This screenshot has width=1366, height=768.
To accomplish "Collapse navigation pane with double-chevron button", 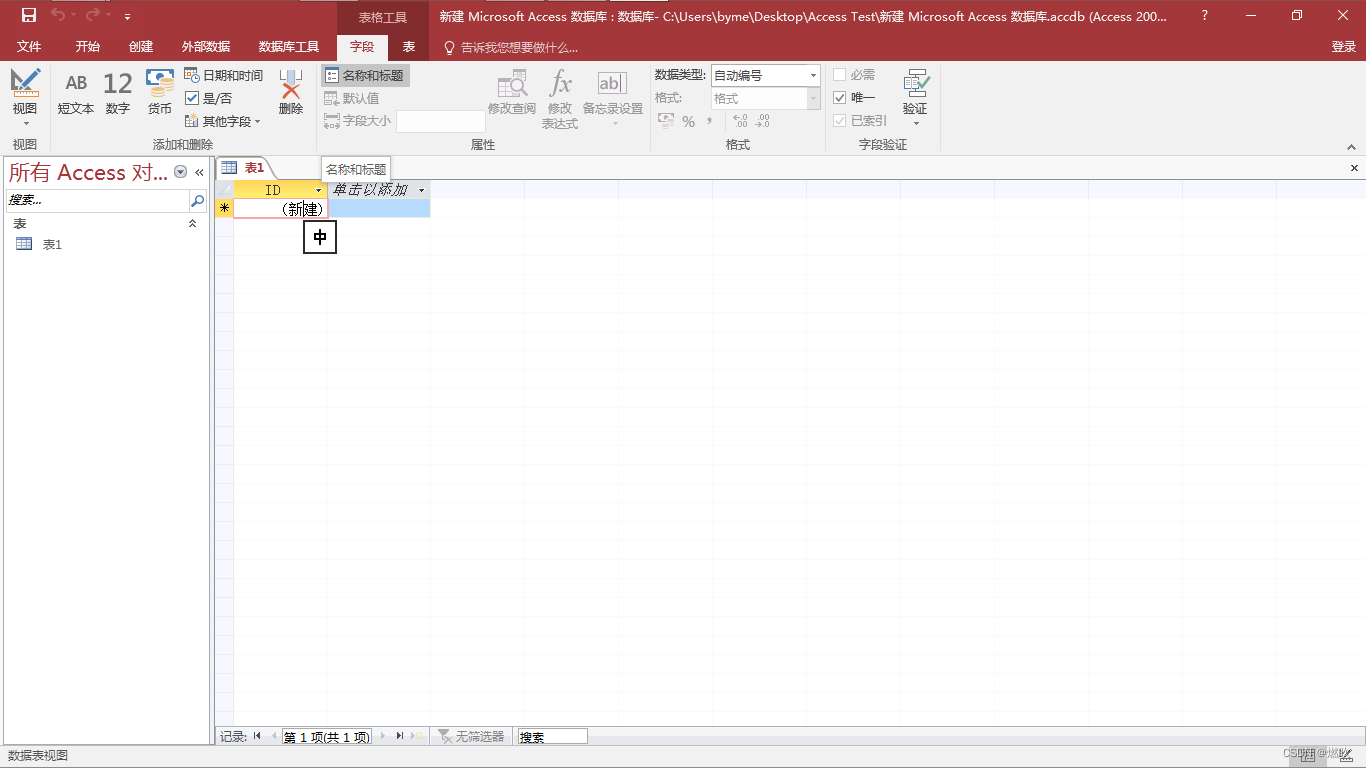I will tap(199, 172).
